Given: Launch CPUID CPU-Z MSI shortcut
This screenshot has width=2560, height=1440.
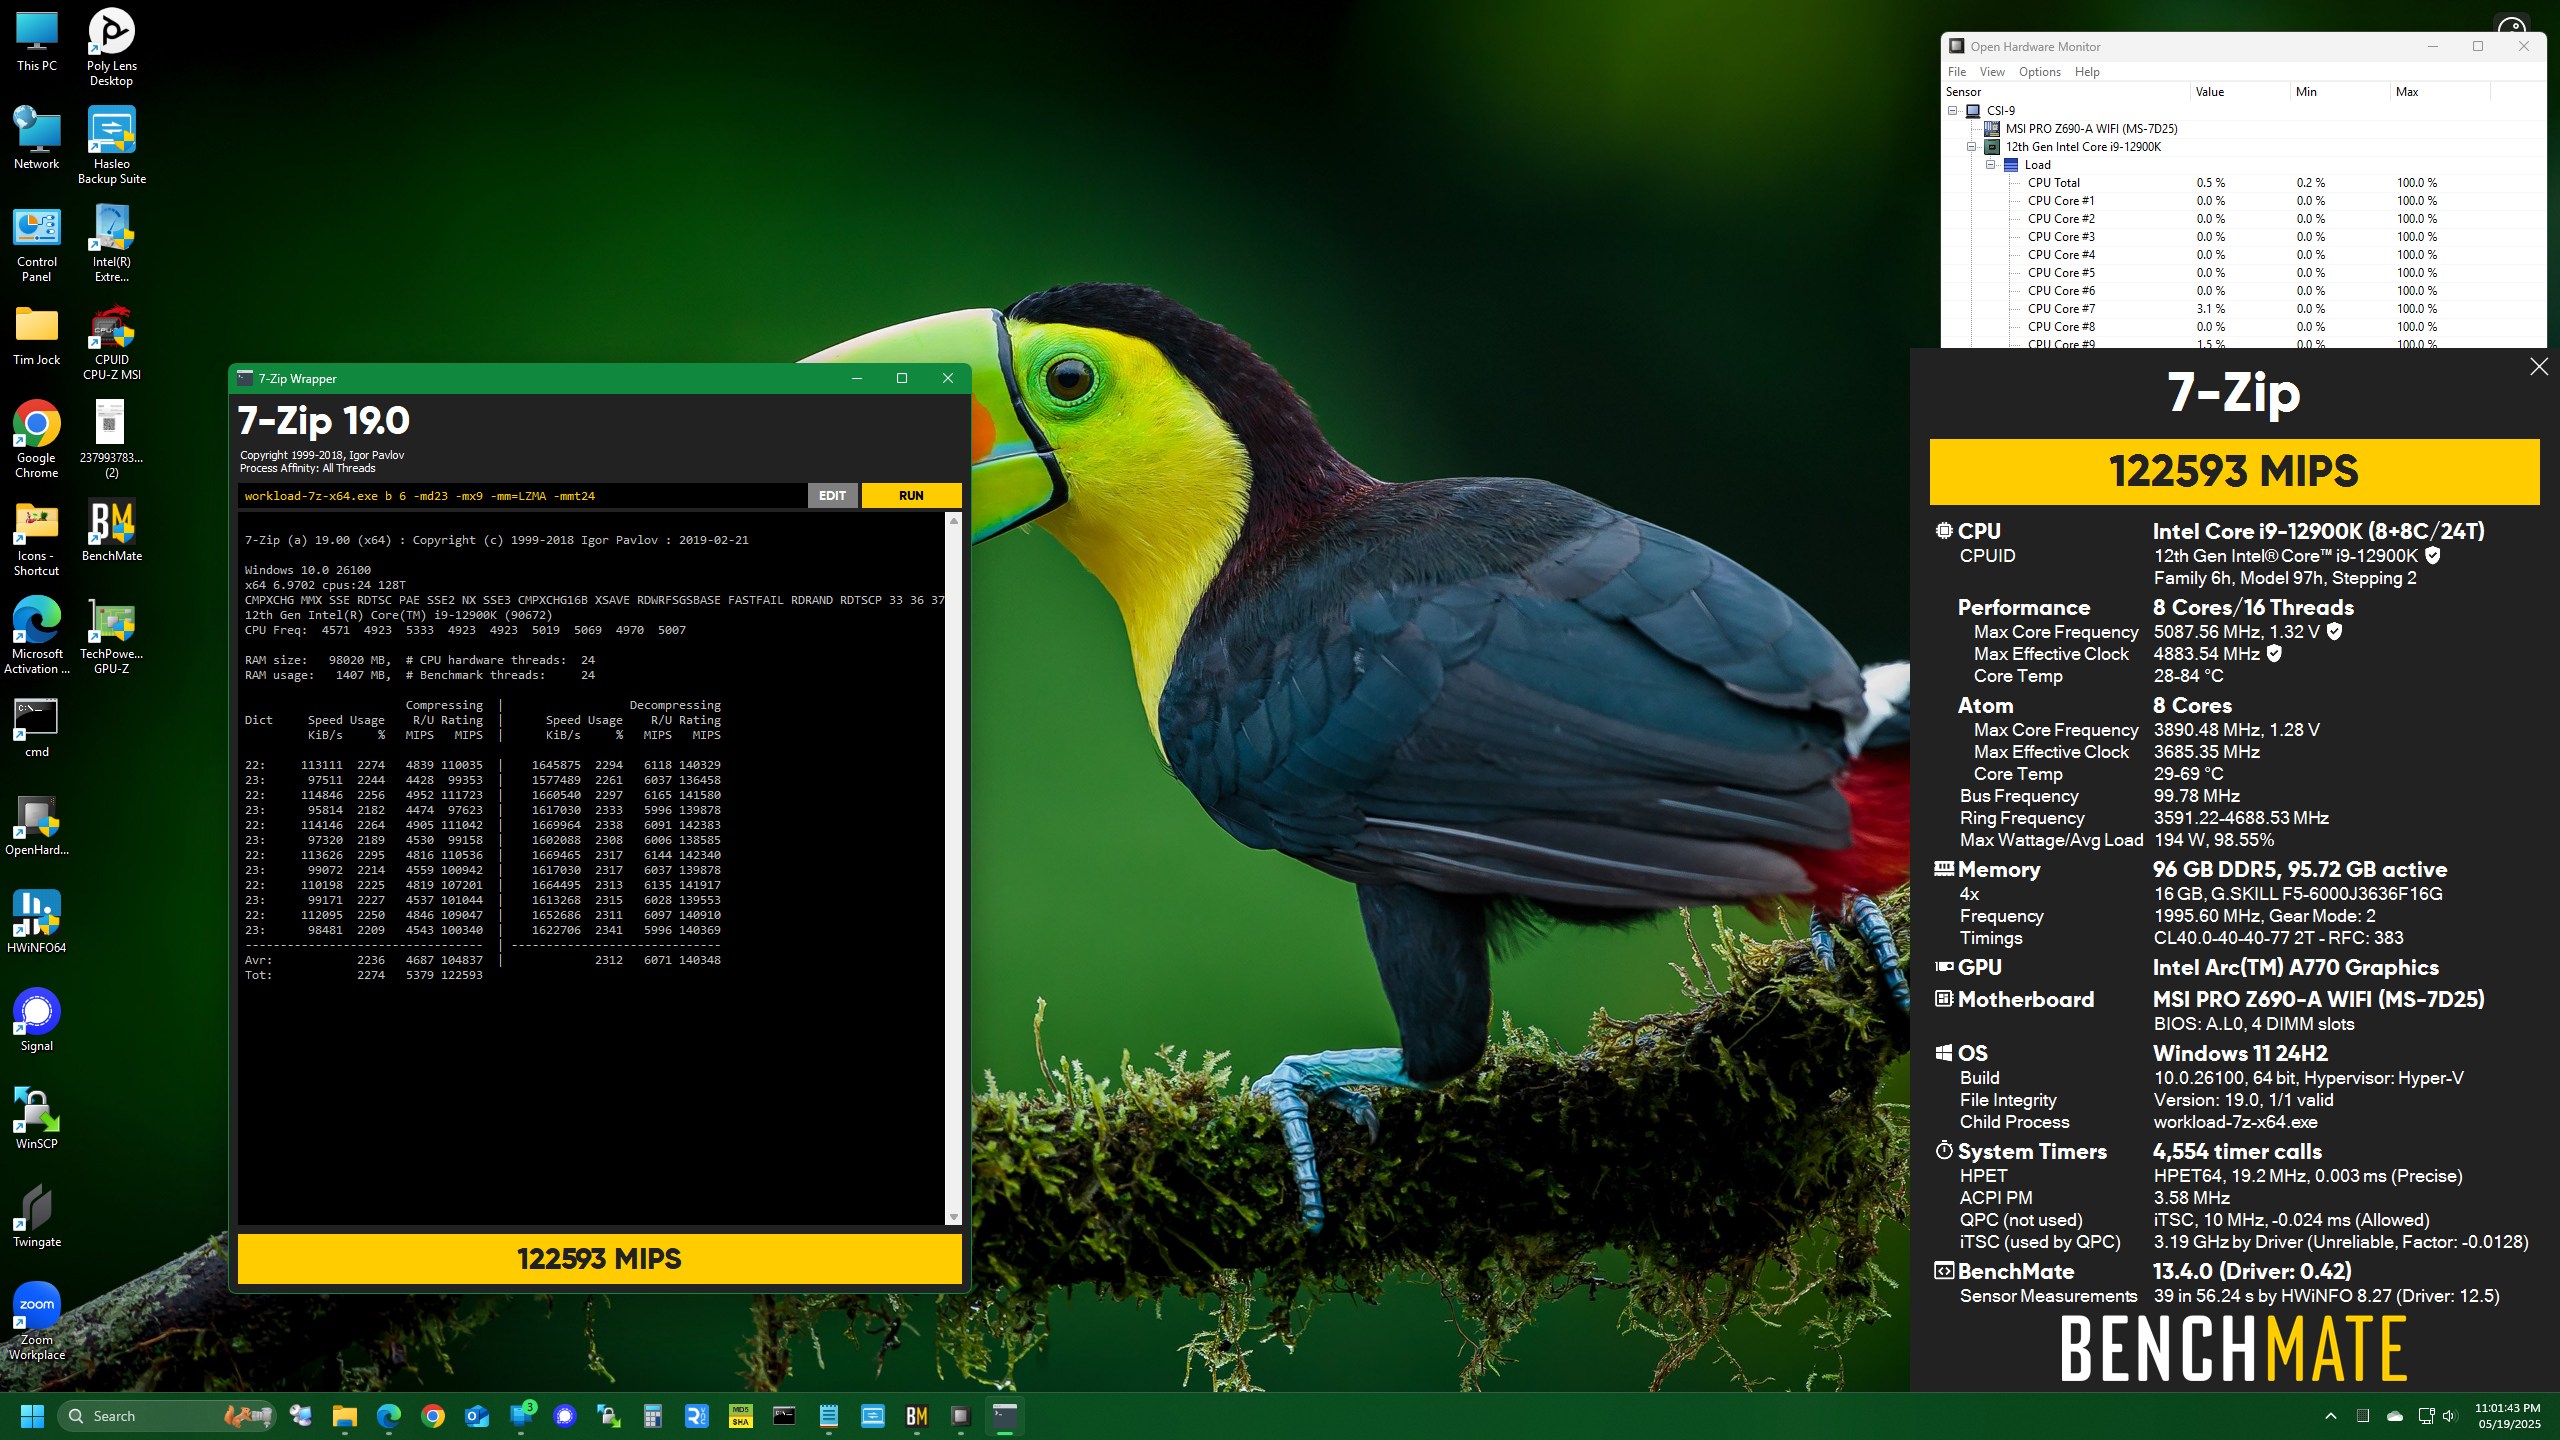Looking at the screenshot, I should click(x=111, y=342).
